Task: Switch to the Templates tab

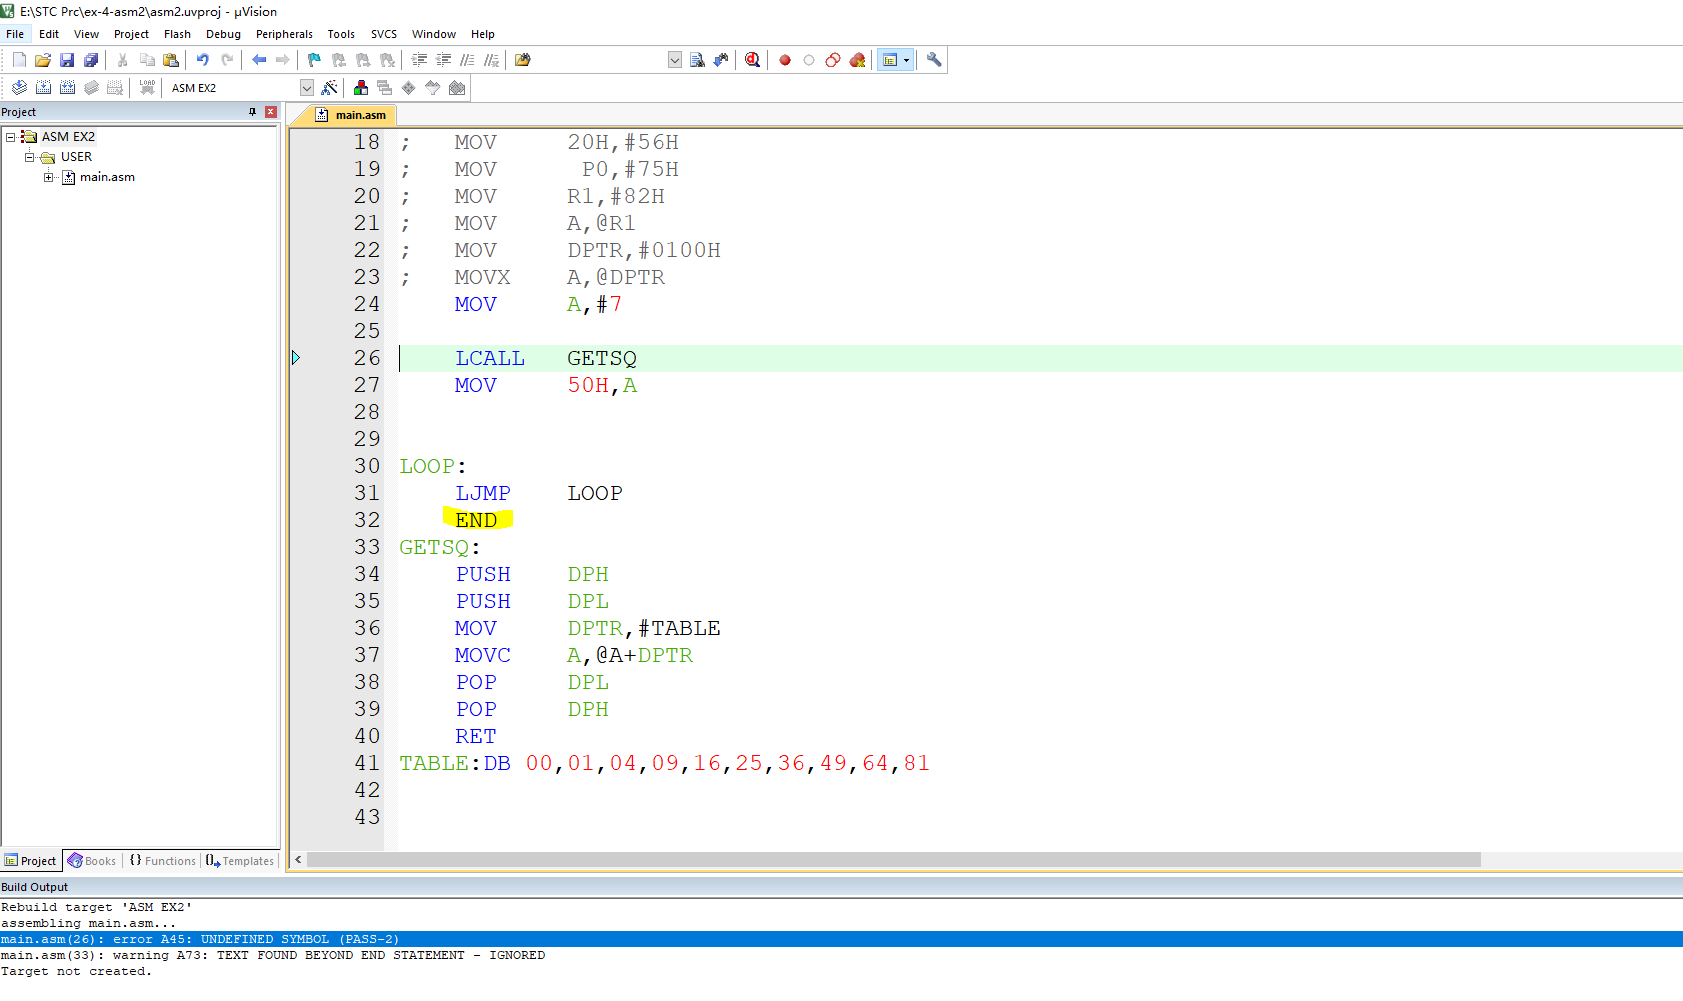Action: pyautogui.click(x=240, y=861)
